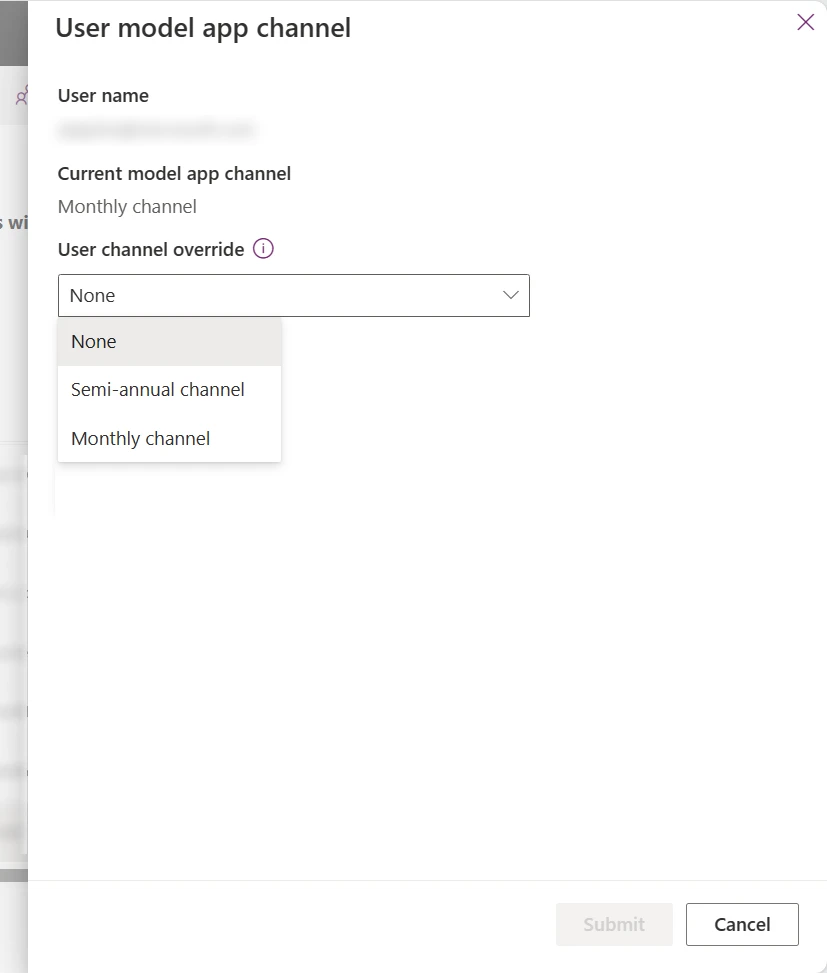Viewport: 827px width, 973px height.
Task: Click the purple people icon on the left
Action: pyautogui.click(x=20, y=96)
